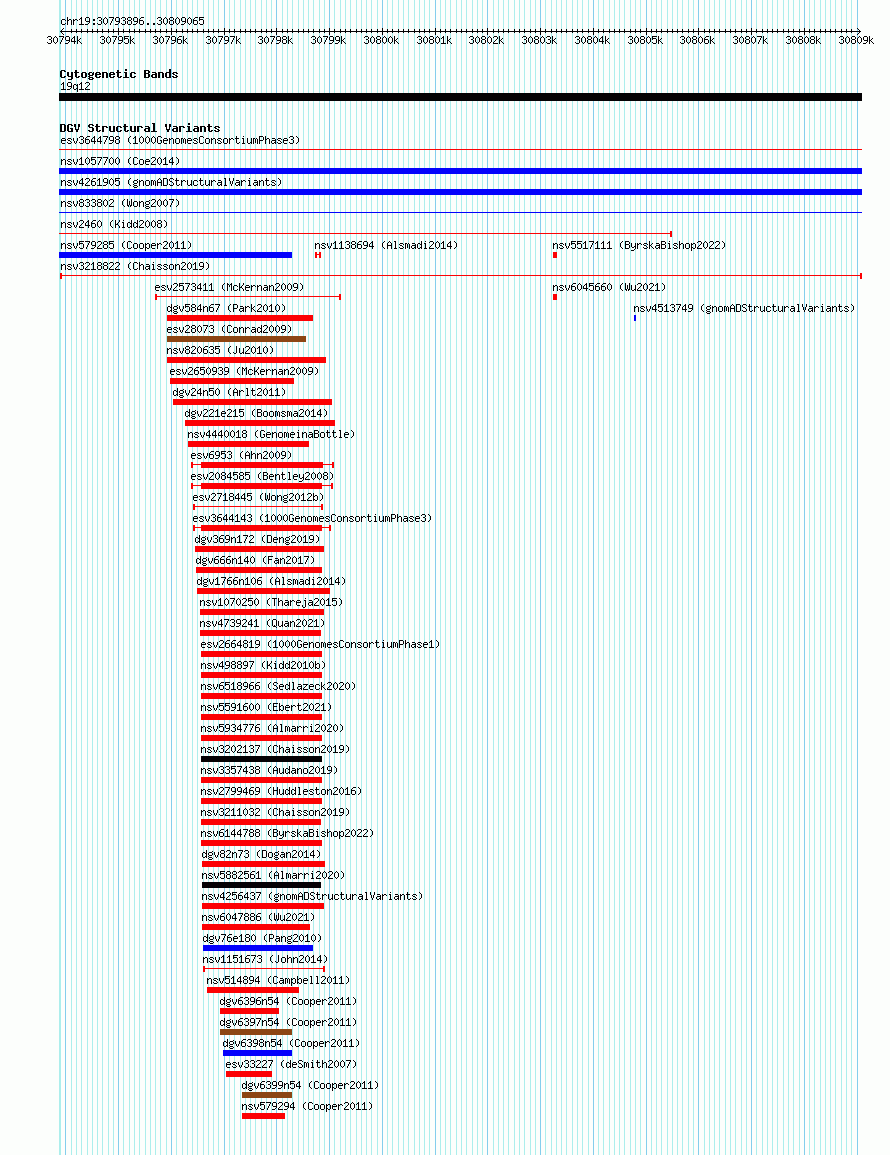The image size is (890, 1155).
Task: Open variant nsv3218822 (Chaisson2019)
Action: (135, 266)
